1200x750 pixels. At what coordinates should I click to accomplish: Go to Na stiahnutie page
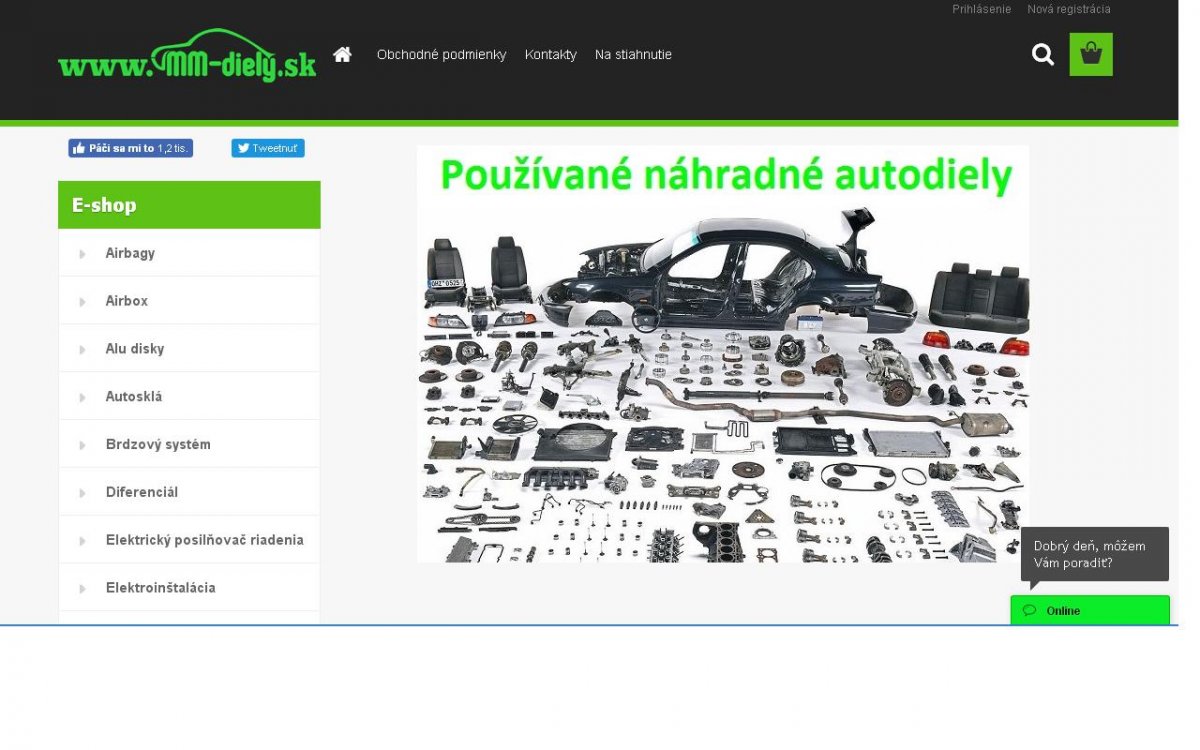coord(633,55)
